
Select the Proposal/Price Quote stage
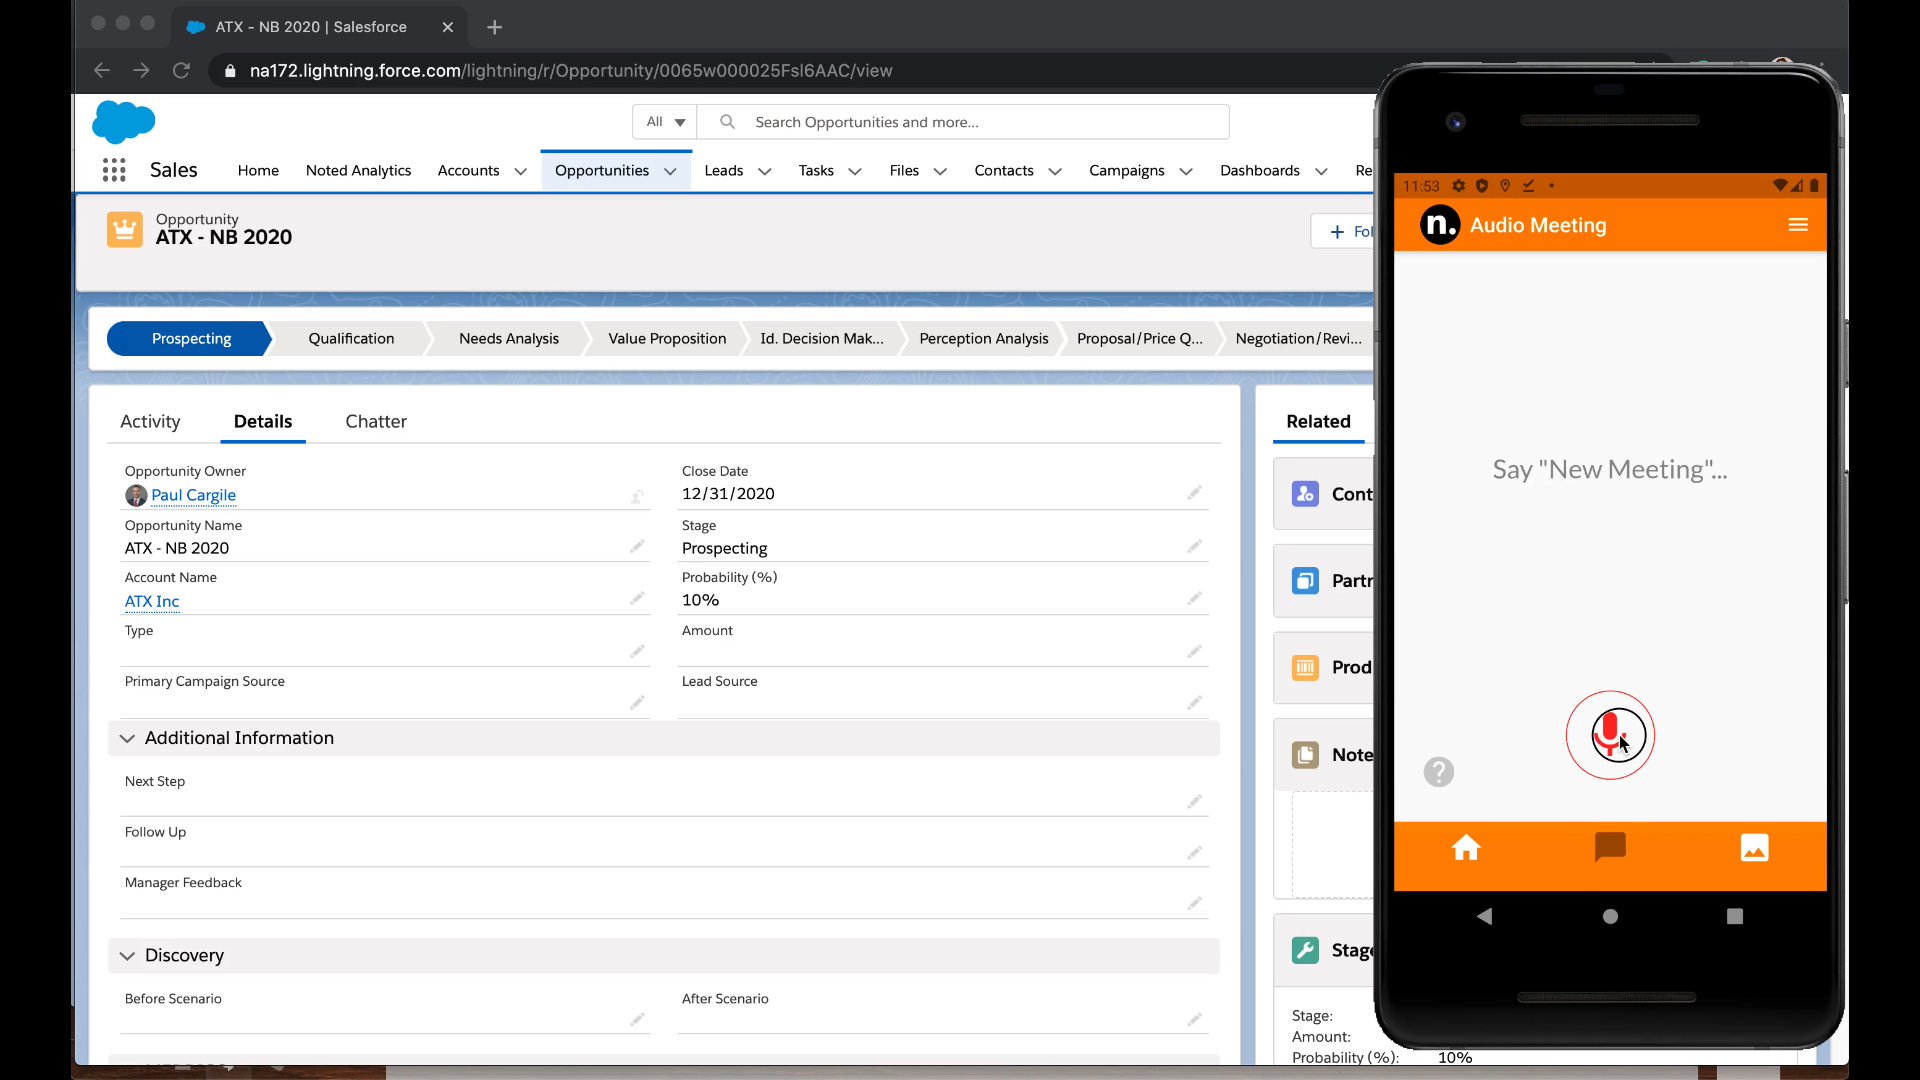(x=1140, y=338)
